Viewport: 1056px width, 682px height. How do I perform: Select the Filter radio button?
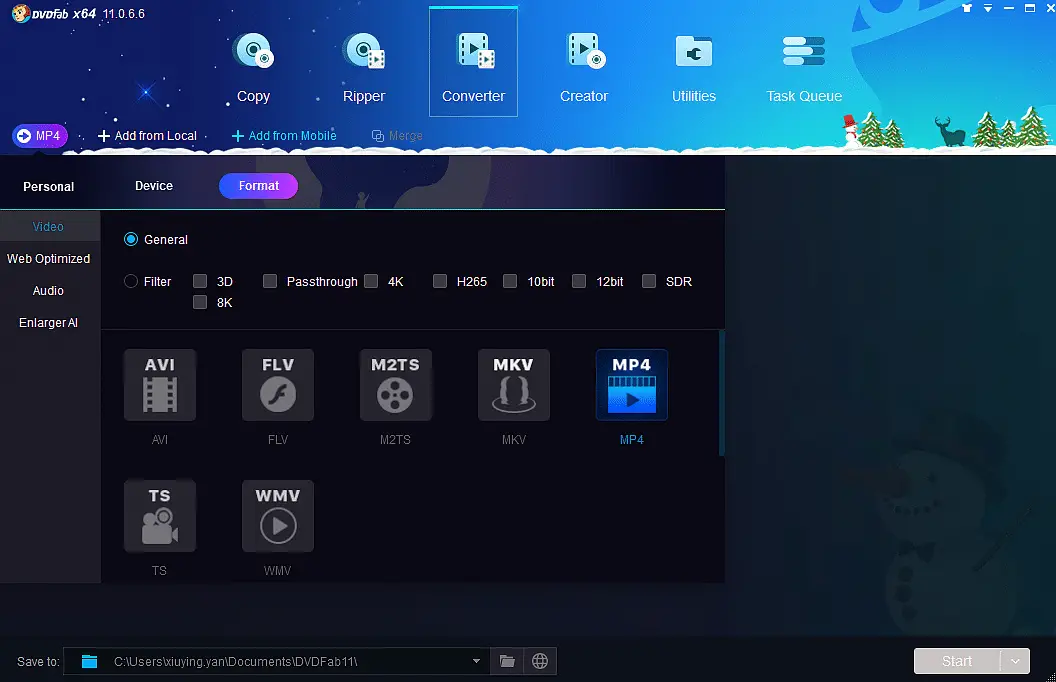click(x=131, y=281)
